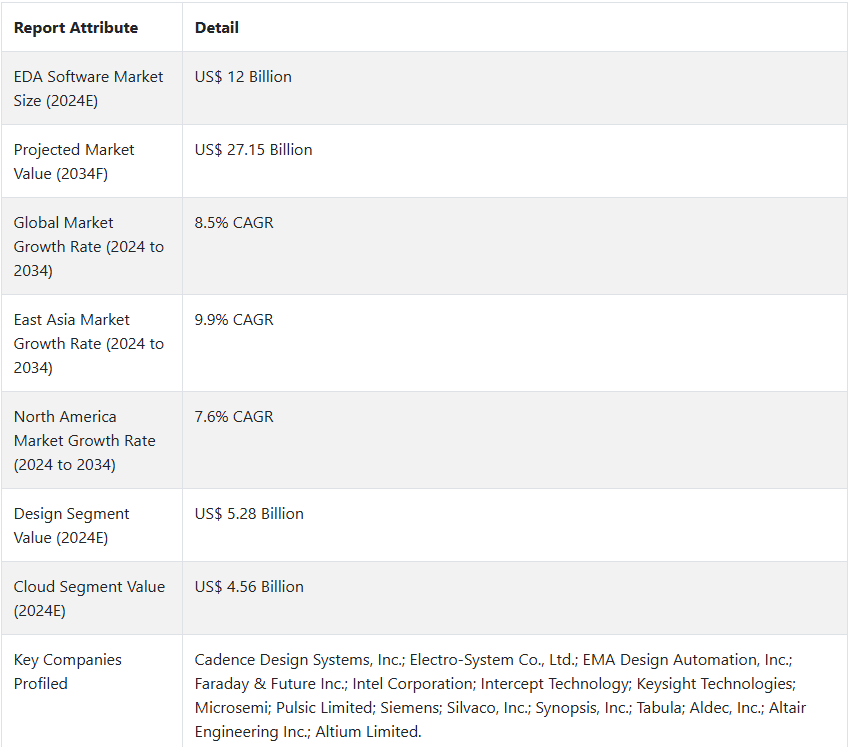
Task: Click the 8.5% CAGR value
Action: 234,223
